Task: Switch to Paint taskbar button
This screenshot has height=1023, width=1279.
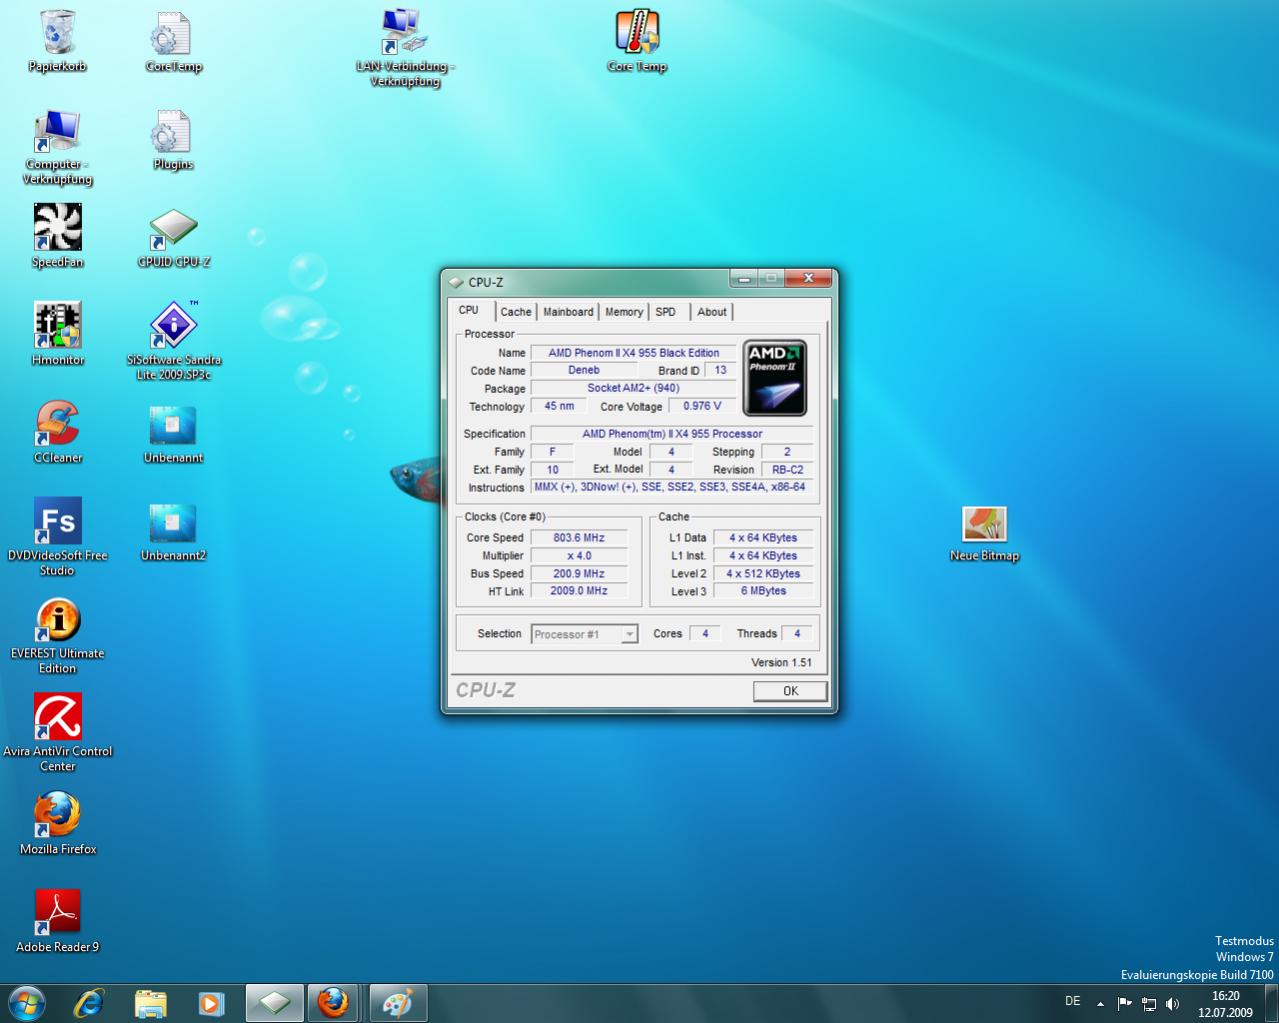Action: click(x=398, y=1002)
